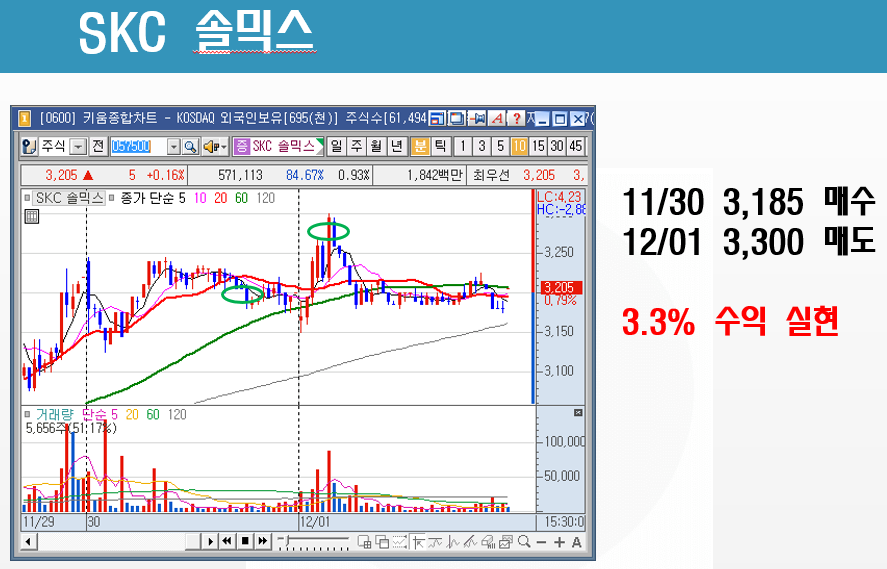Select the 월 monthly chart period
Image resolution: width=887 pixels, height=569 pixels.
pyautogui.click(x=377, y=147)
